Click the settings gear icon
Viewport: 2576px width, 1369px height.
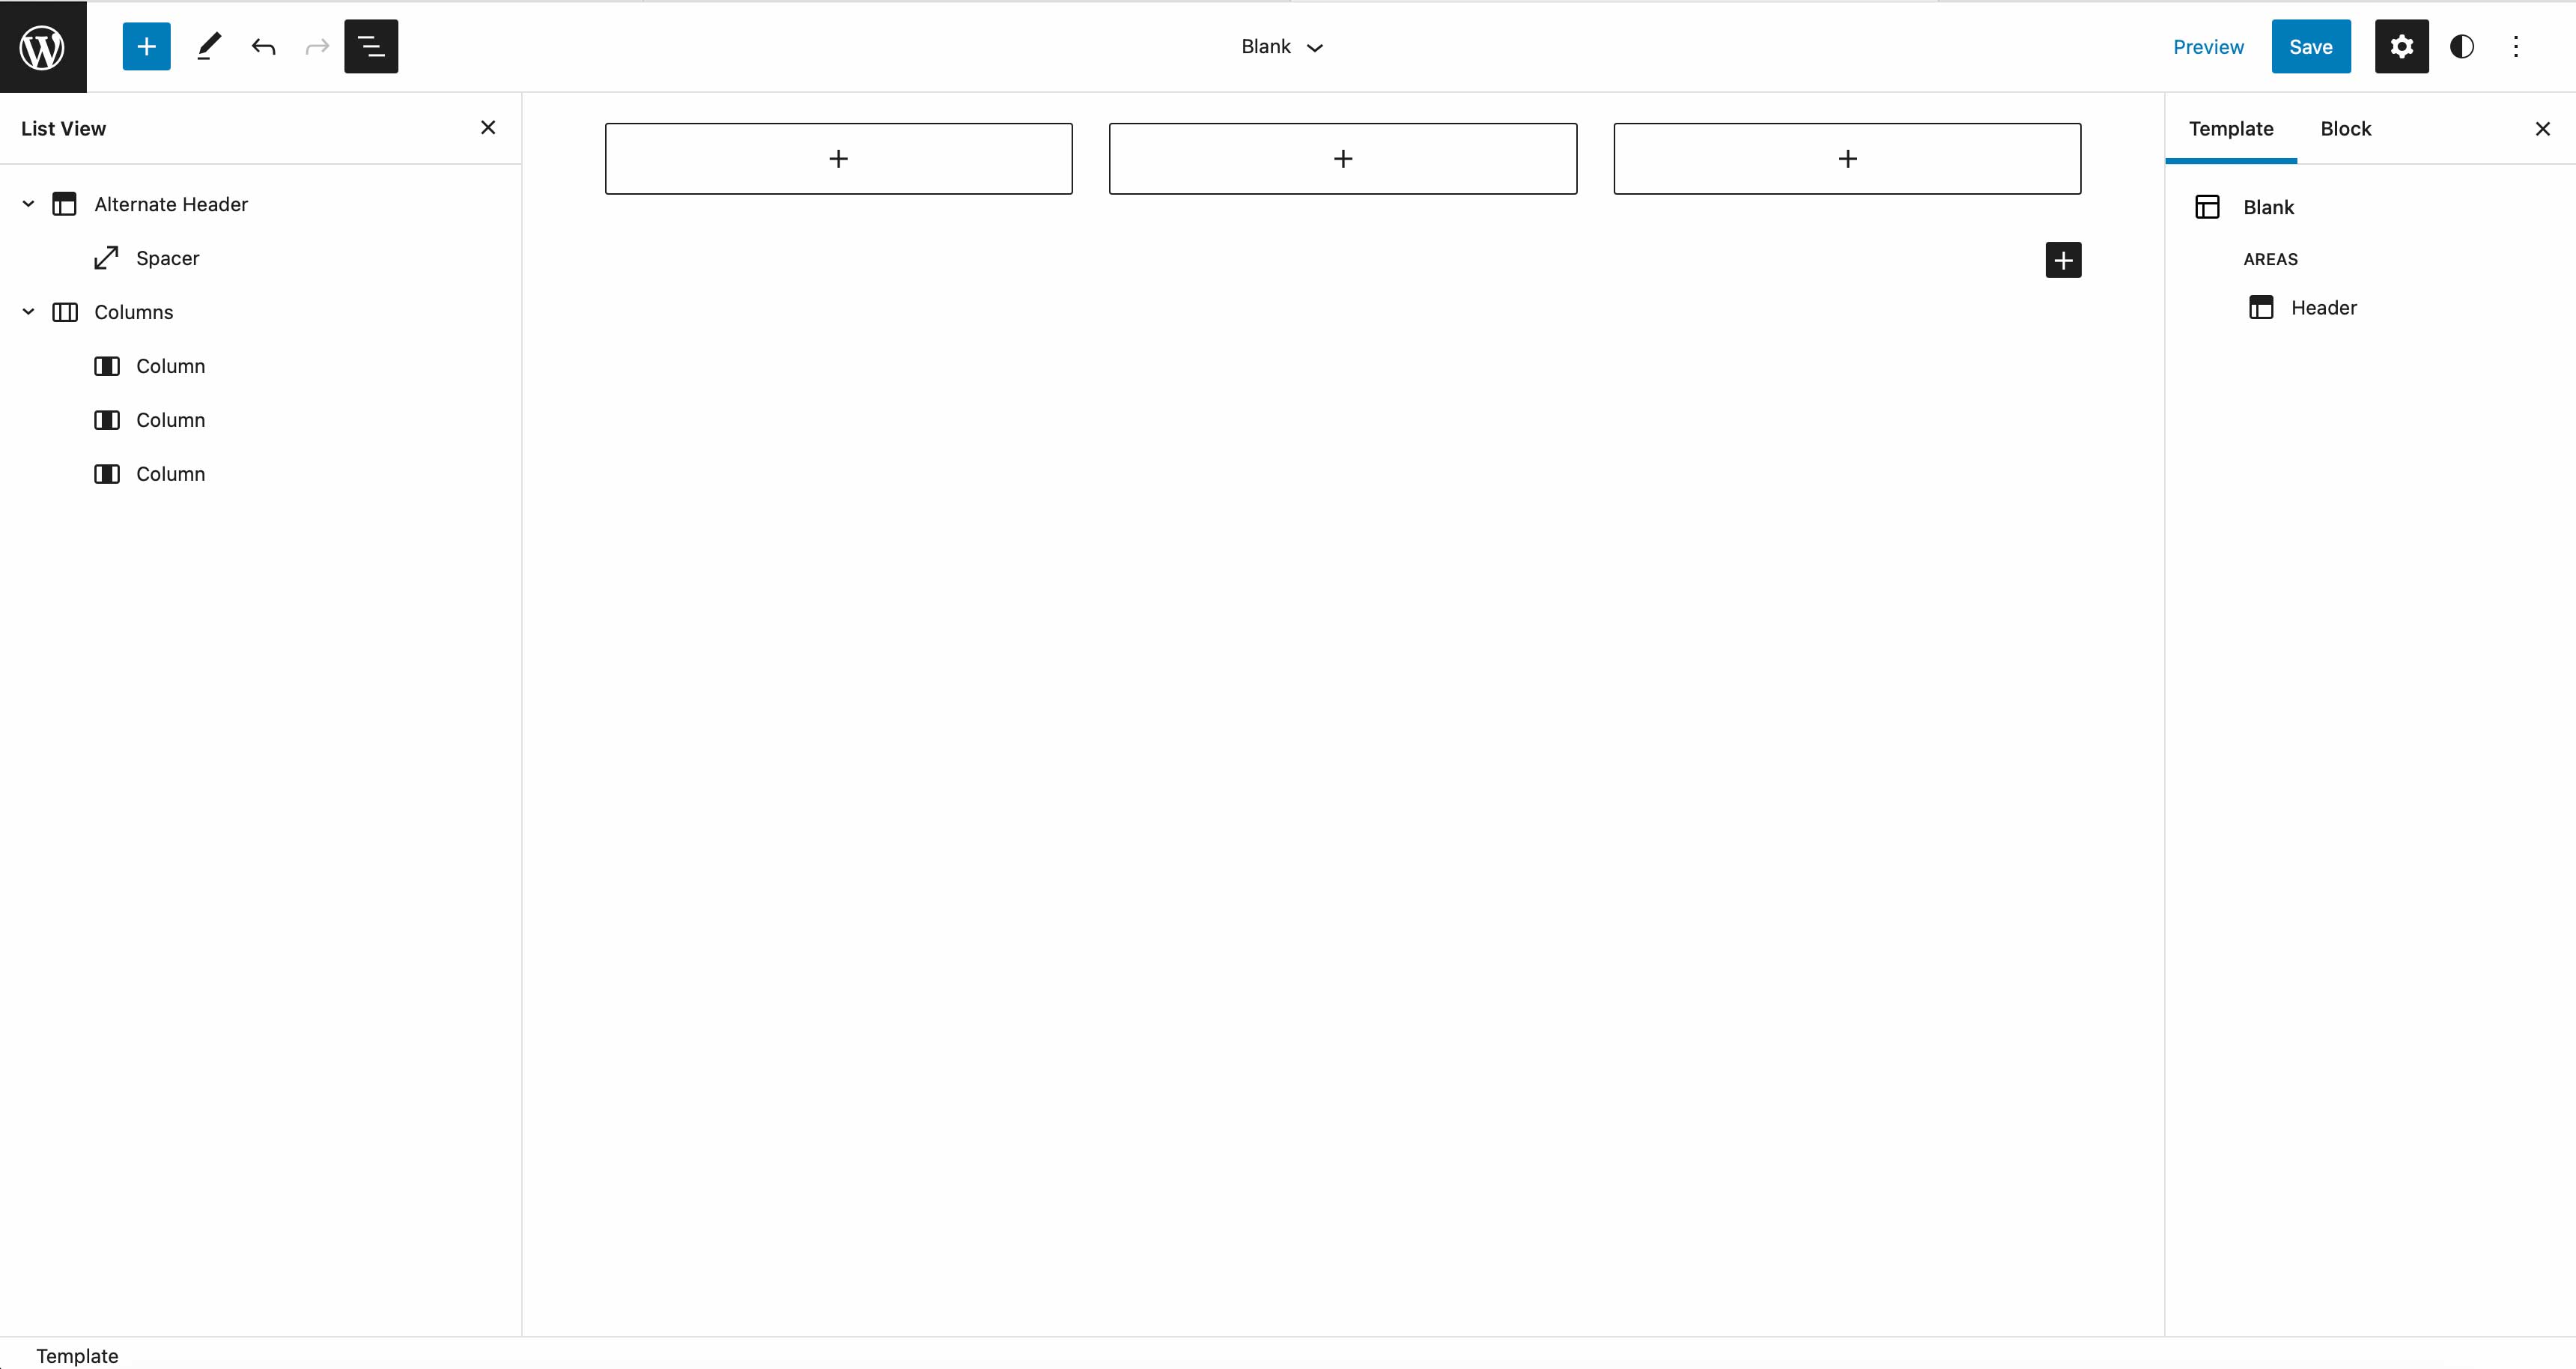[2402, 46]
